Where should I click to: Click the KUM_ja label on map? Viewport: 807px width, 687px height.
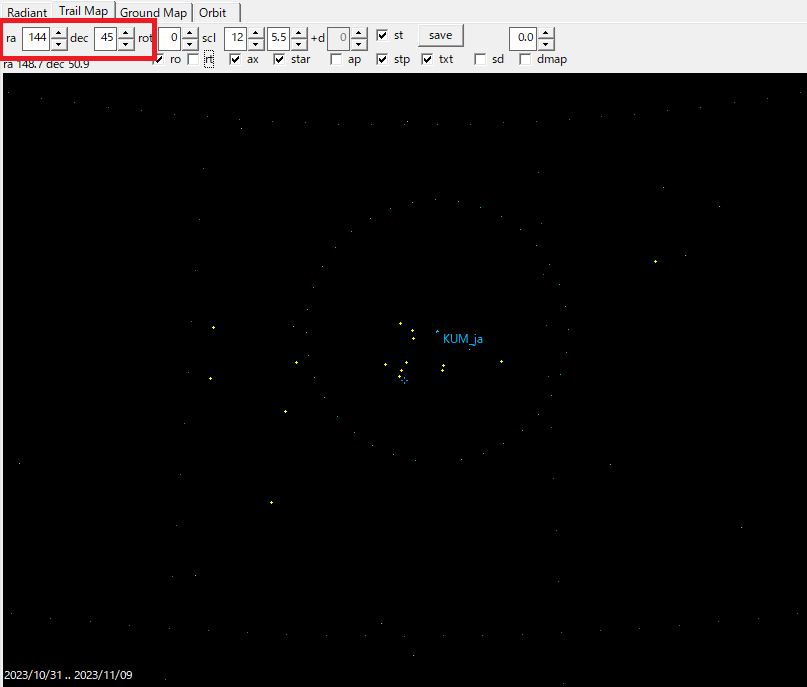pyautogui.click(x=462, y=339)
